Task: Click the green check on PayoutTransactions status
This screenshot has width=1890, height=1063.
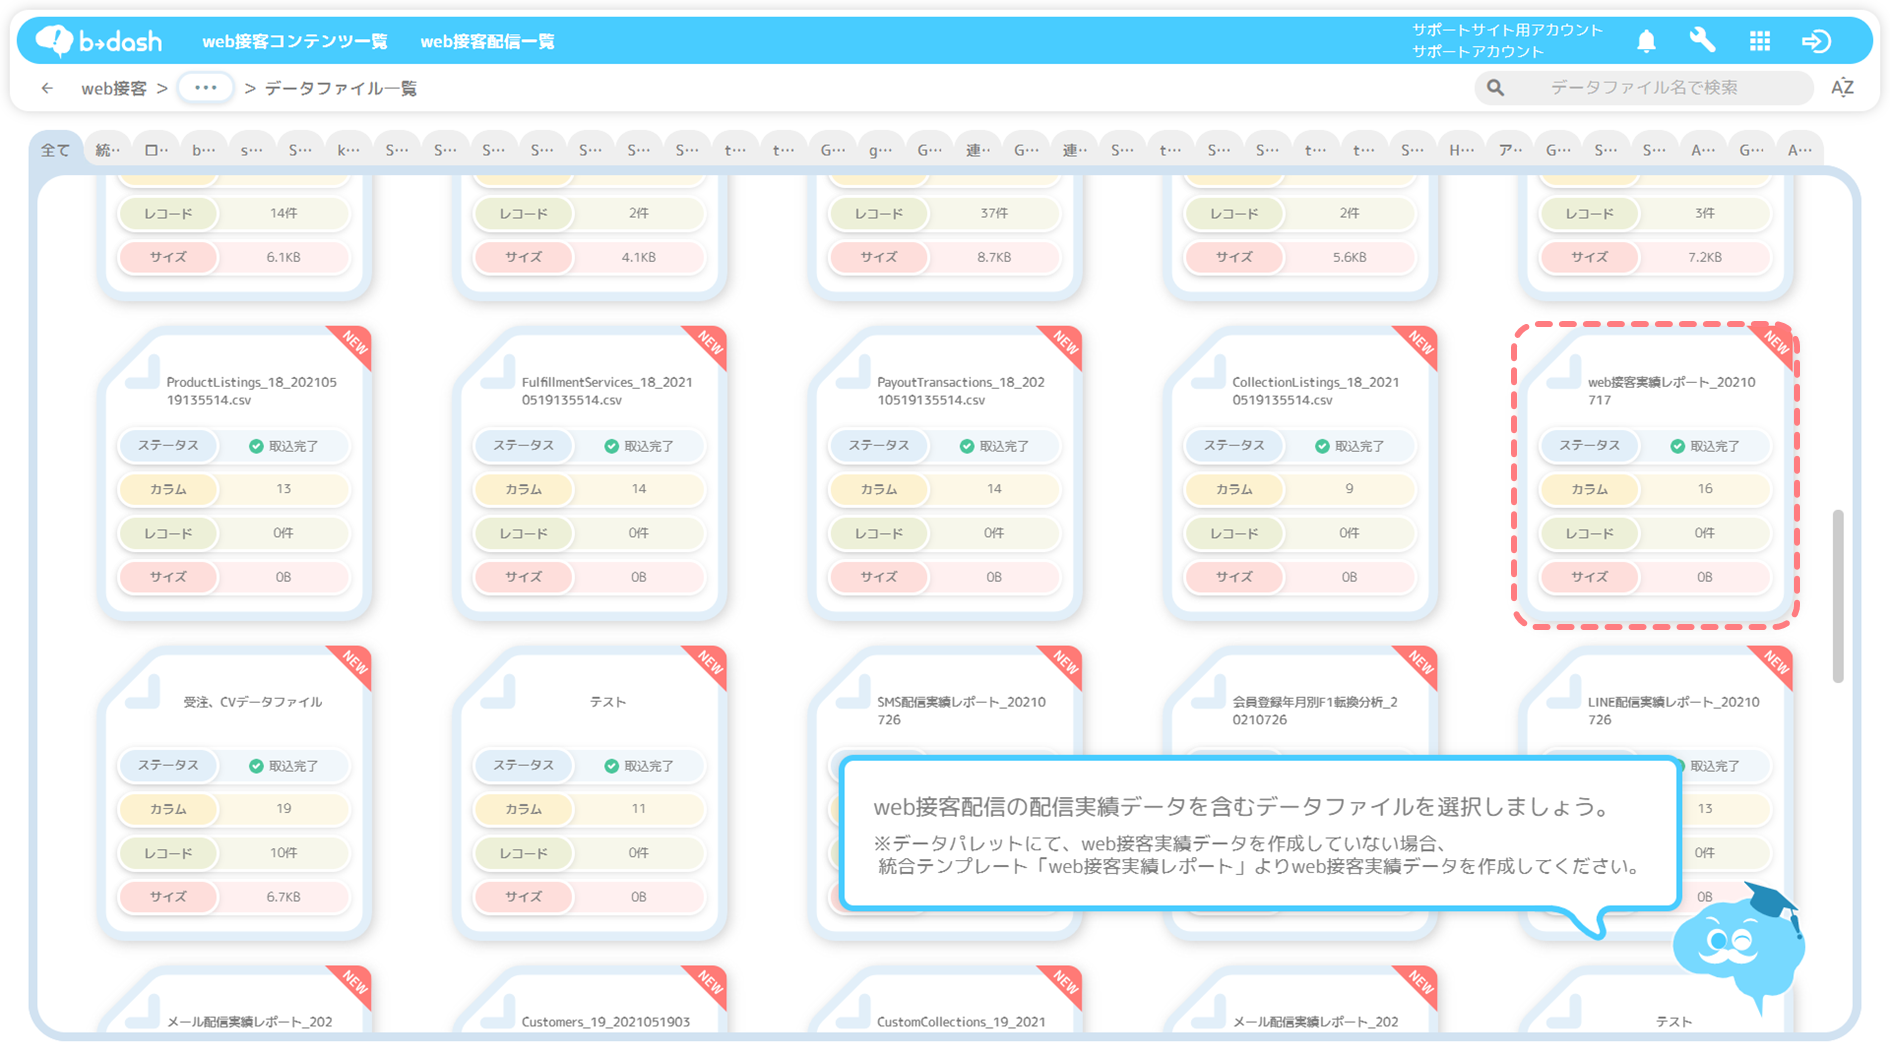Action: (966, 446)
